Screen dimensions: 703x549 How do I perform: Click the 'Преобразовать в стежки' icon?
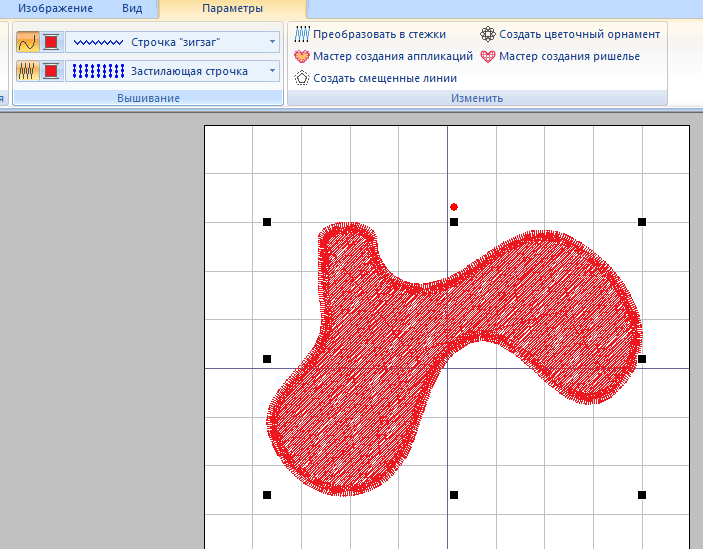click(302, 34)
